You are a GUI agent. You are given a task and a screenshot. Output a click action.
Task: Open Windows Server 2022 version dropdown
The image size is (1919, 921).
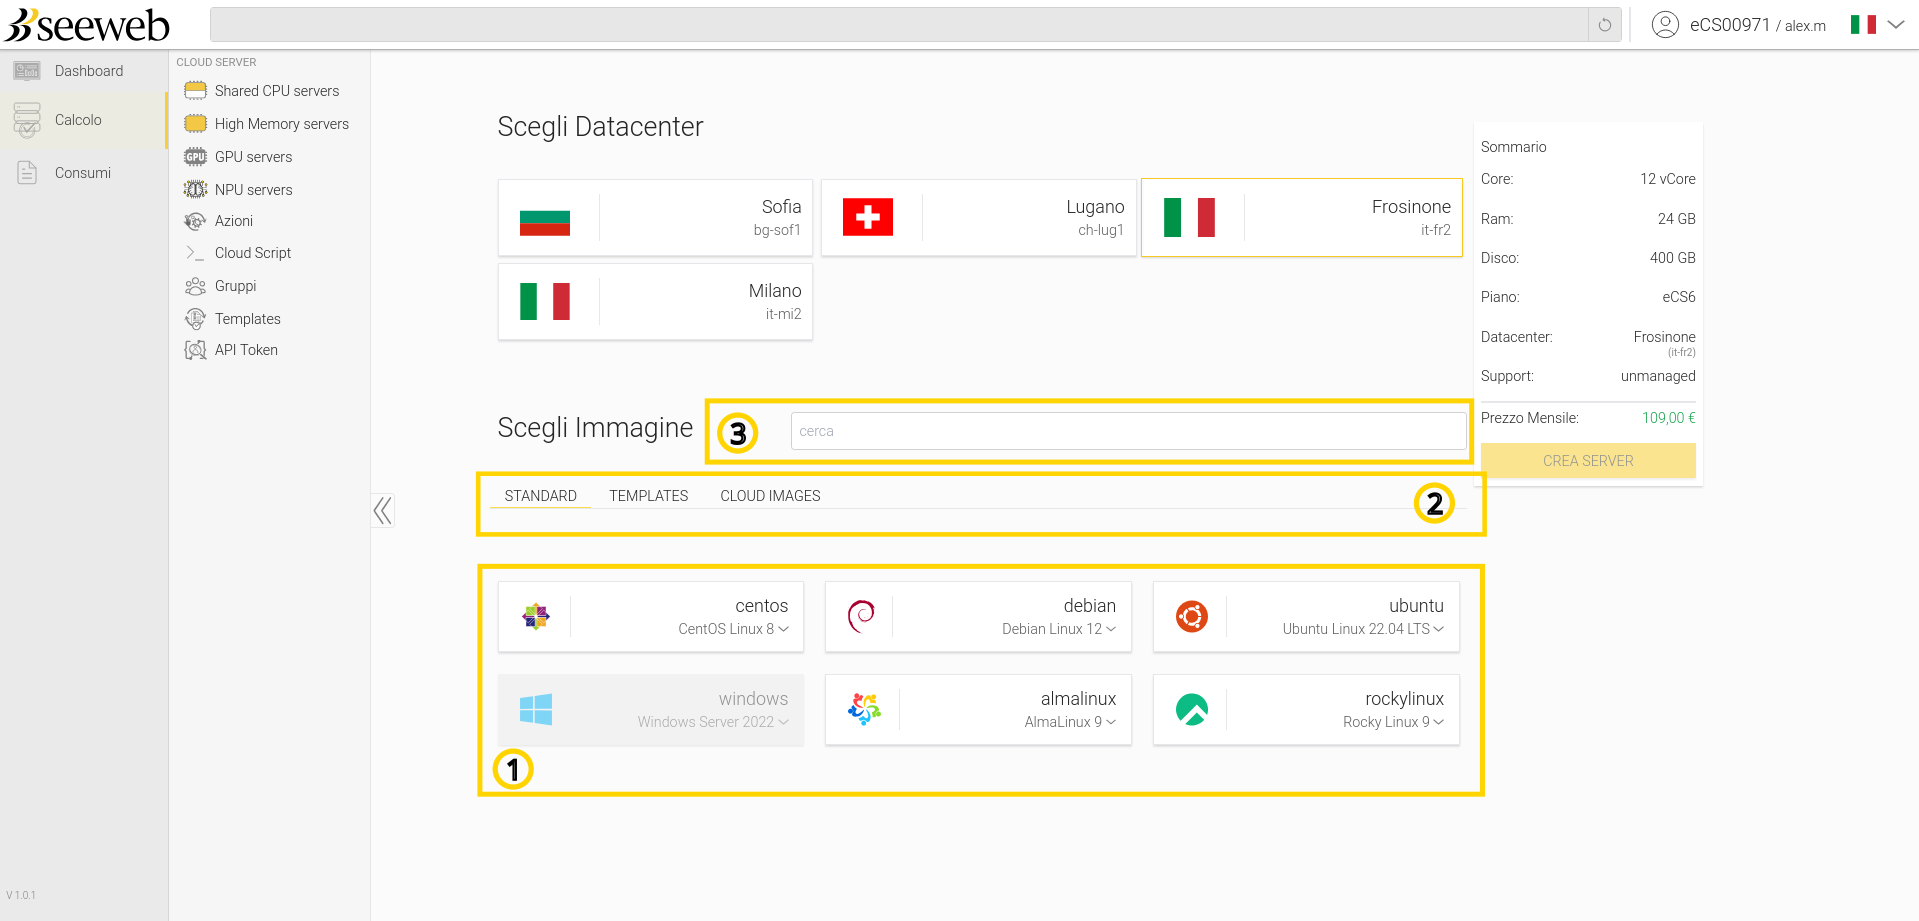point(713,722)
